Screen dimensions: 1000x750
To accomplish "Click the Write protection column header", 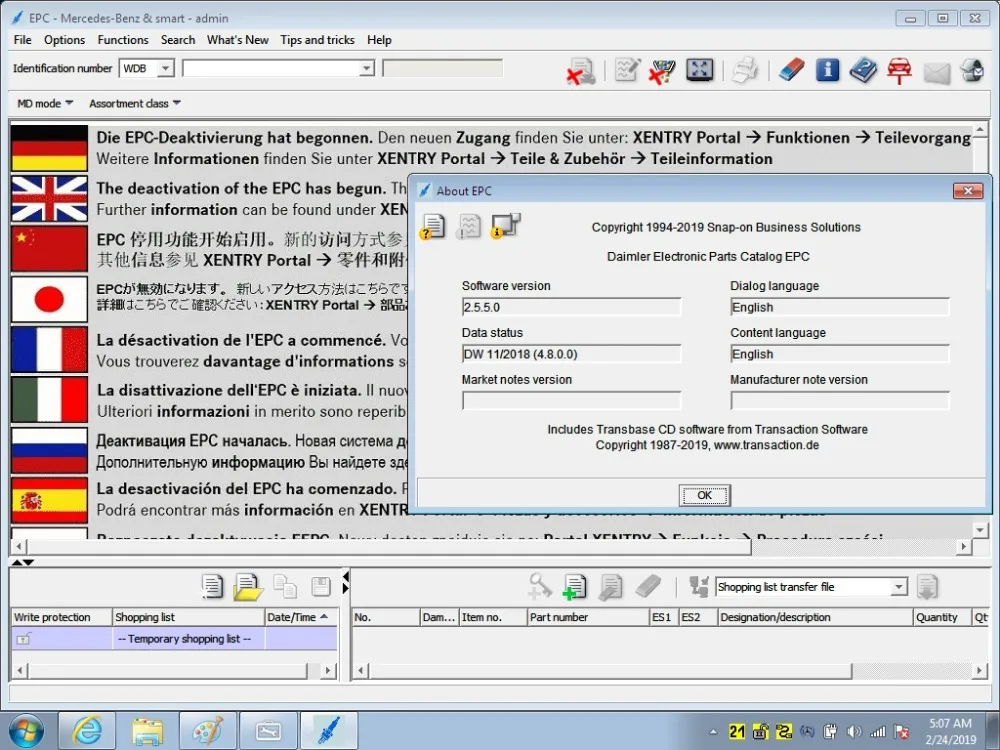I will point(61,617).
